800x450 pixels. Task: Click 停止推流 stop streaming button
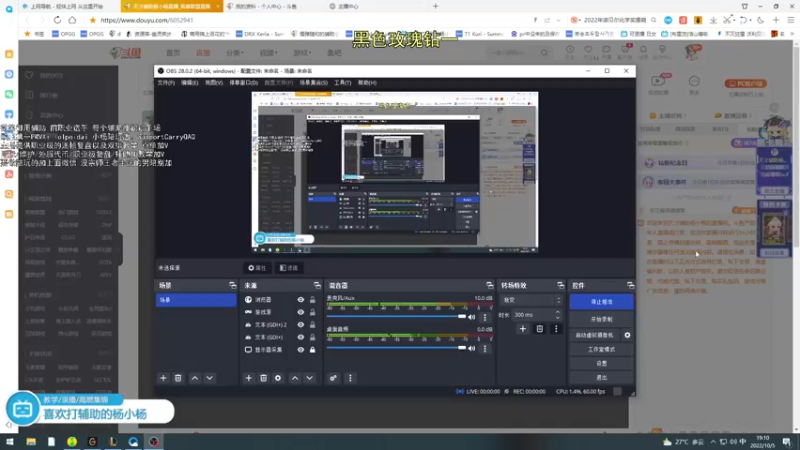tap(602, 302)
